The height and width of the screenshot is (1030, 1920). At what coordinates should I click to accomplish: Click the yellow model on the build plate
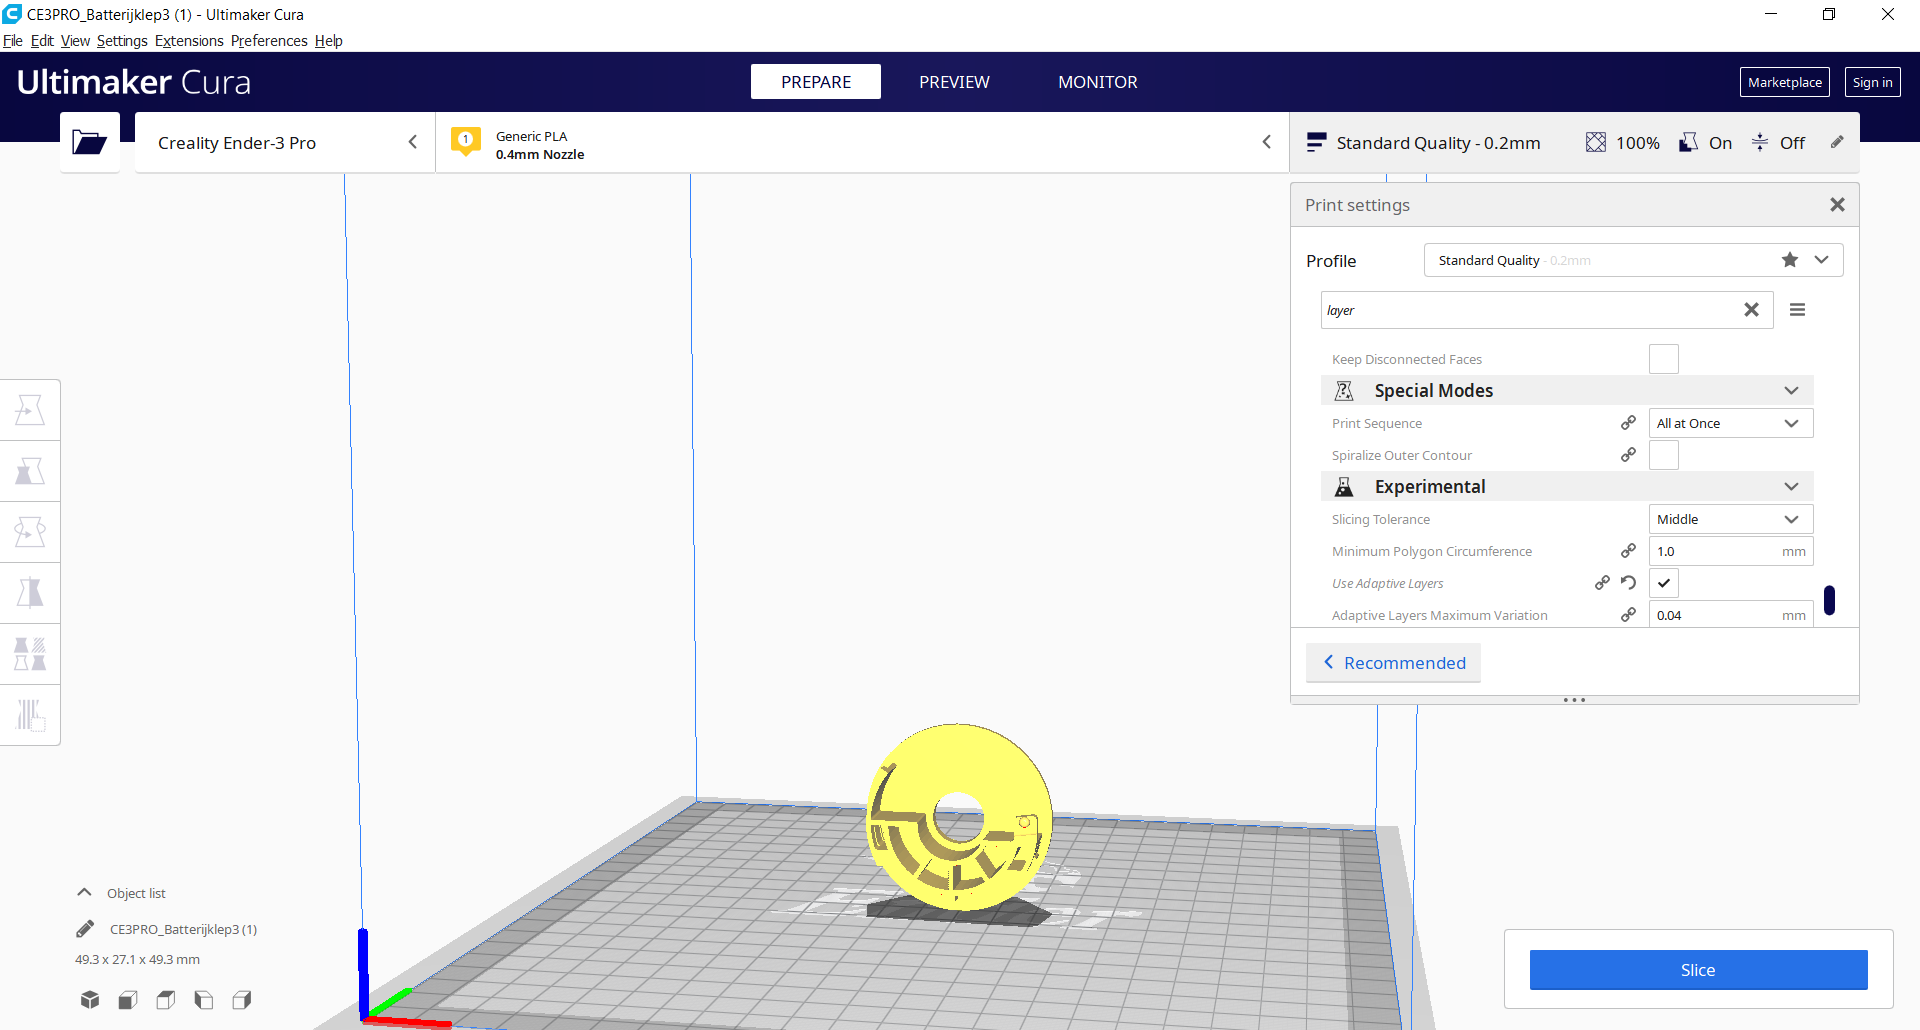tap(958, 815)
